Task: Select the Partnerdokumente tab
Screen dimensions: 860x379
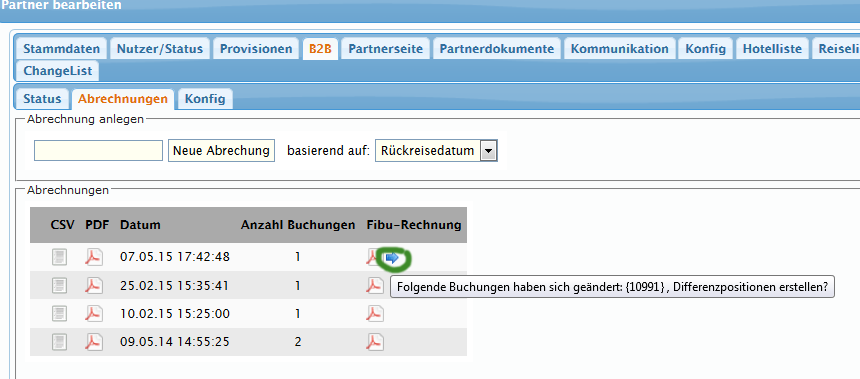Action: pyautogui.click(x=497, y=49)
